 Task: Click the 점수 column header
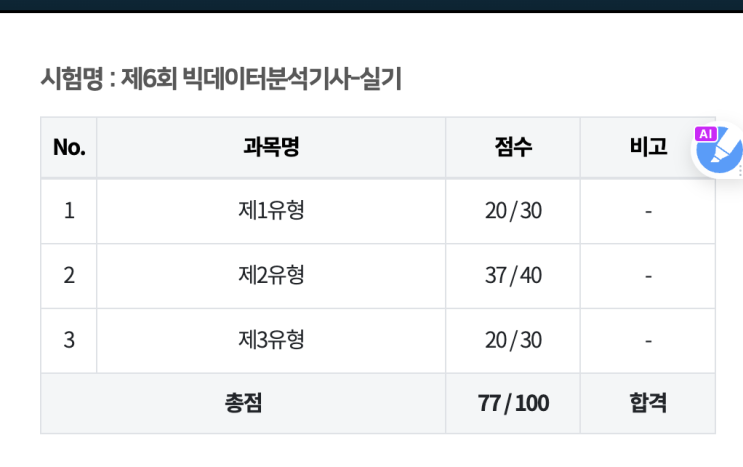[513, 147]
